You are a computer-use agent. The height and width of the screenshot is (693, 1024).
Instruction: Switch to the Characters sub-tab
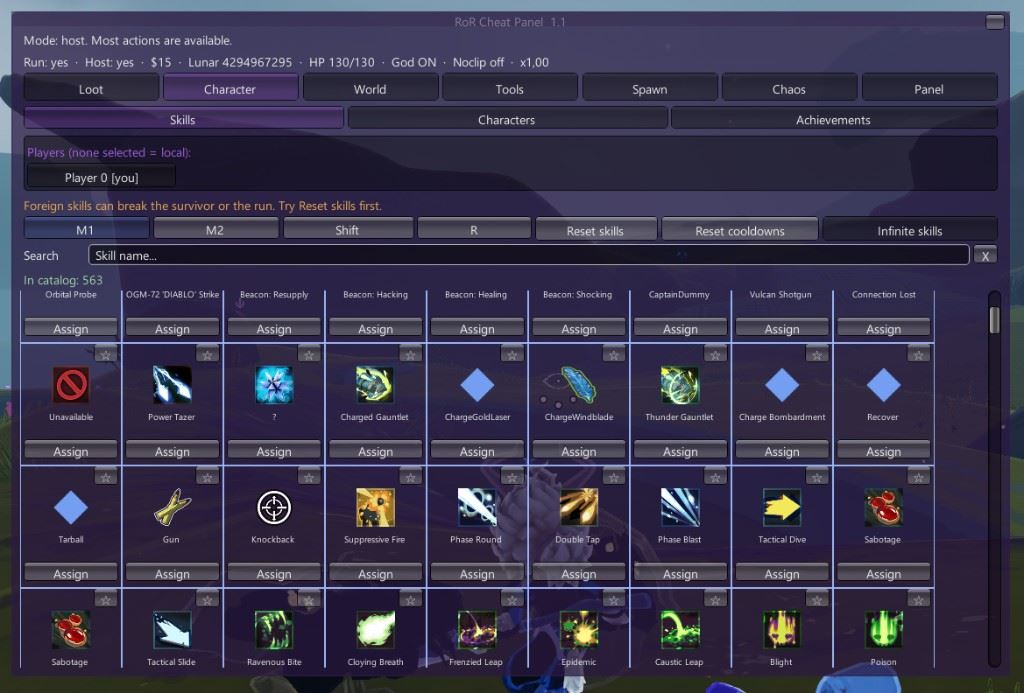point(507,120)
